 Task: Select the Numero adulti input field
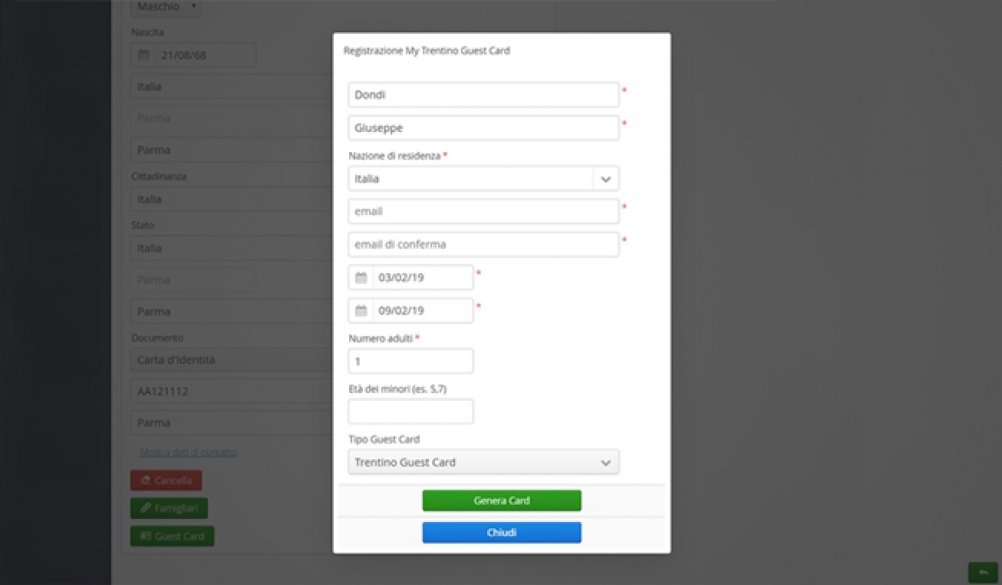coord(411,361)
